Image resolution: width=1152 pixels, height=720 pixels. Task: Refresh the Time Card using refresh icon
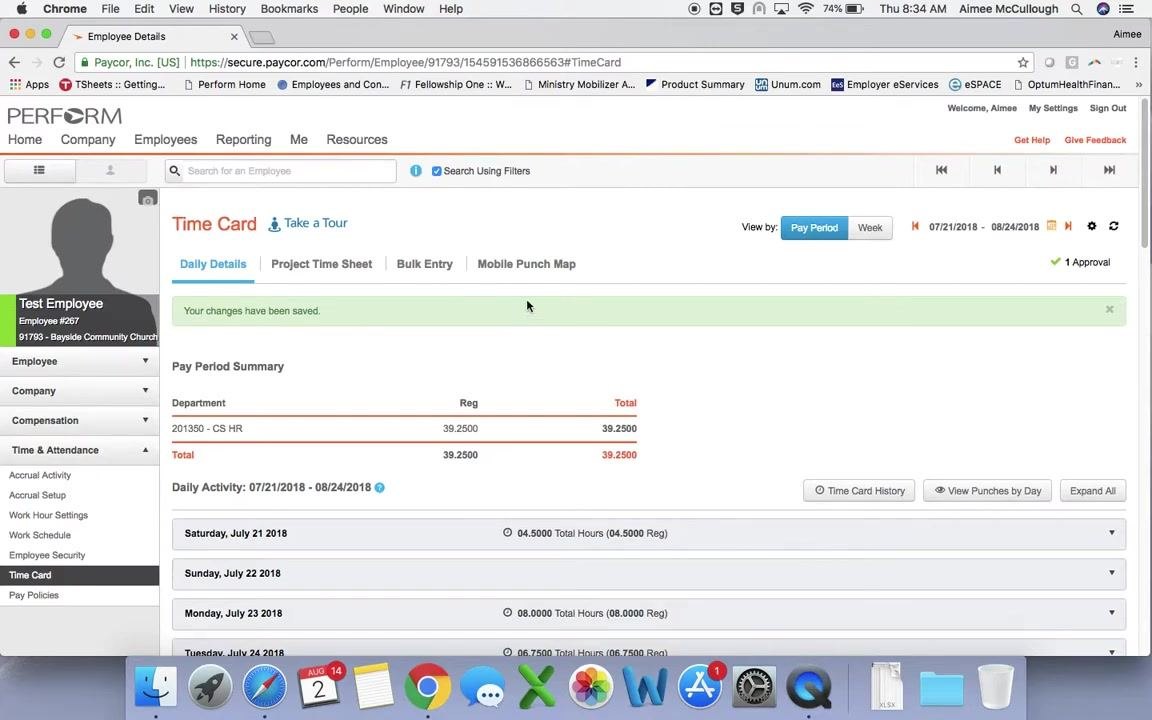click(x=1114, y=226)
